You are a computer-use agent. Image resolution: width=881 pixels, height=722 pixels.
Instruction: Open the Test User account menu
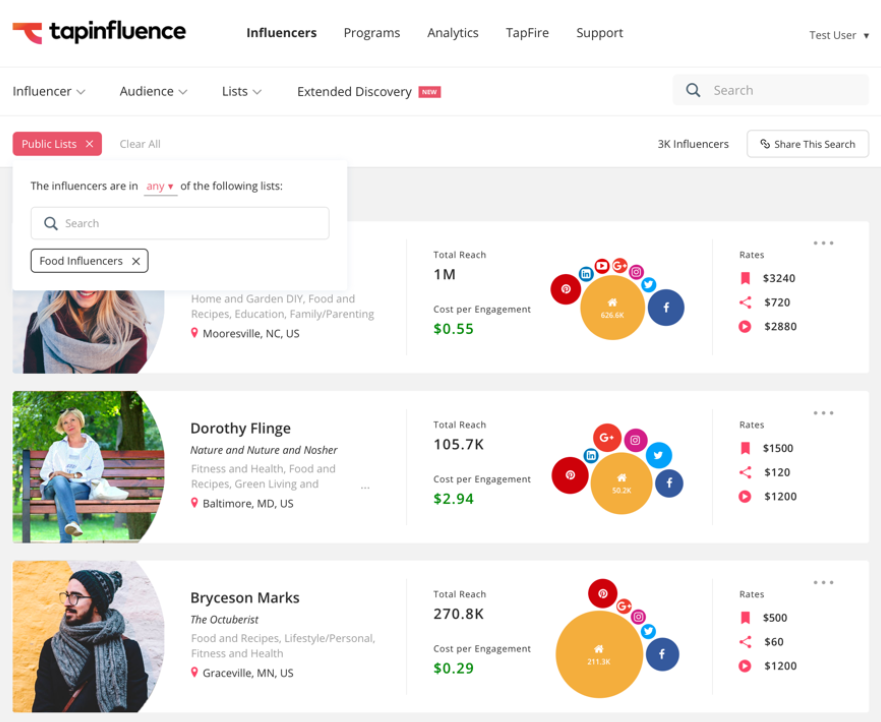(838, 35)
